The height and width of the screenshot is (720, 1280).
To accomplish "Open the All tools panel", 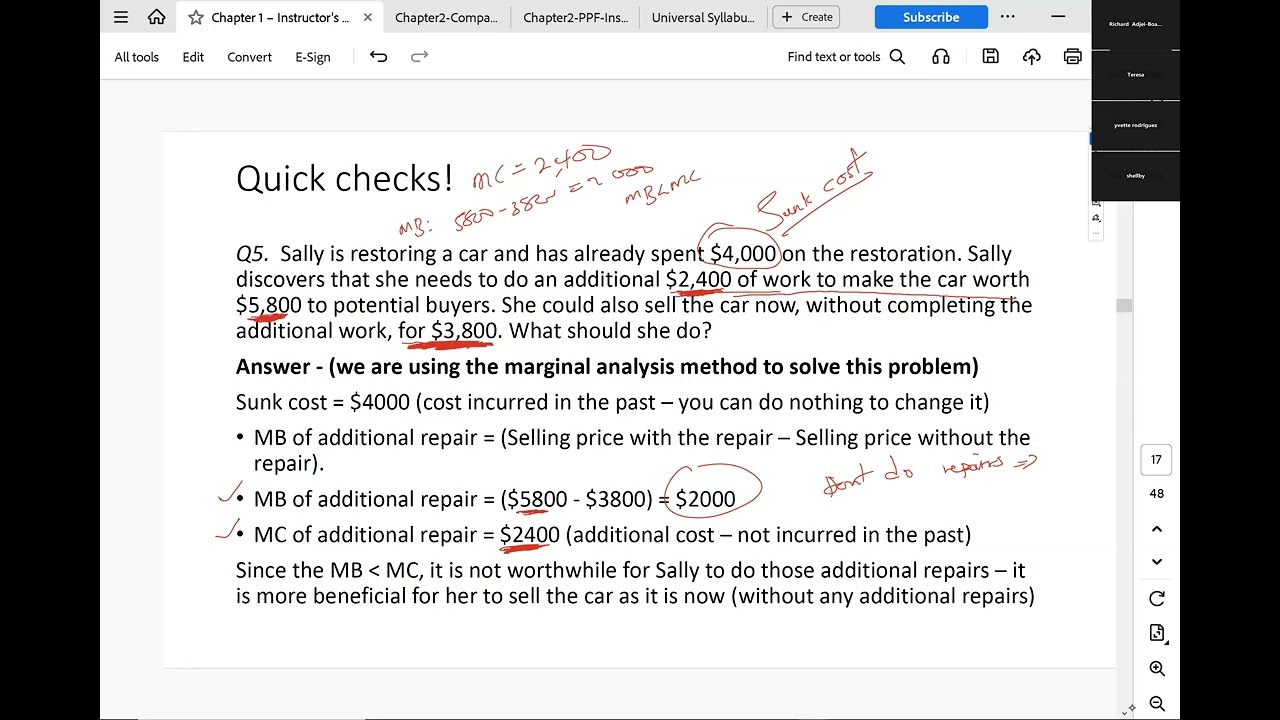I will click(137, 57).
